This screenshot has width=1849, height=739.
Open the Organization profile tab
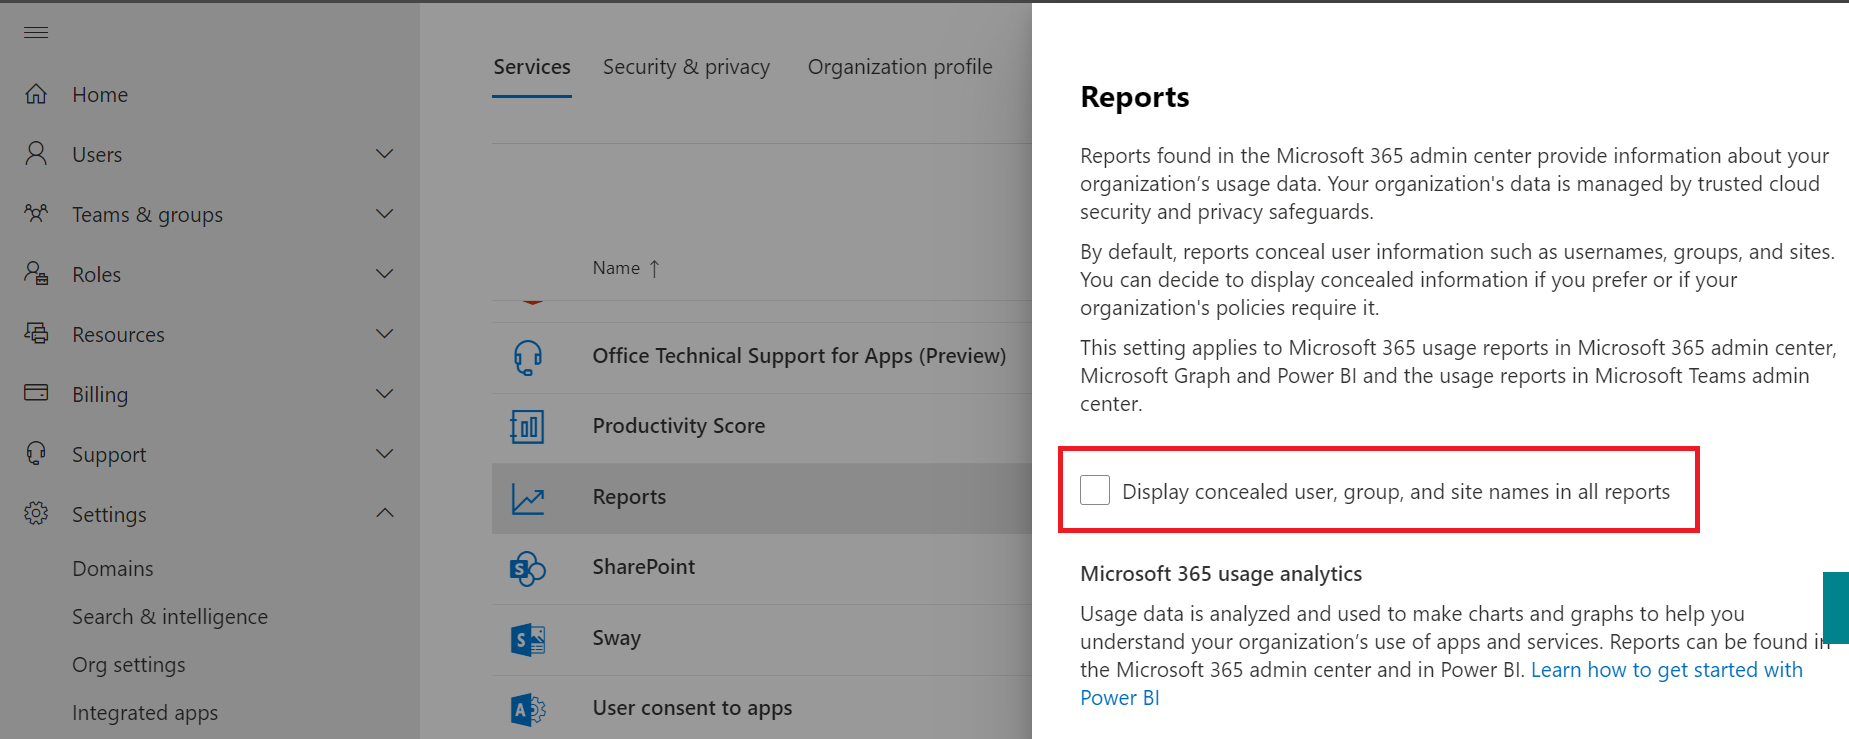point(899,67)
